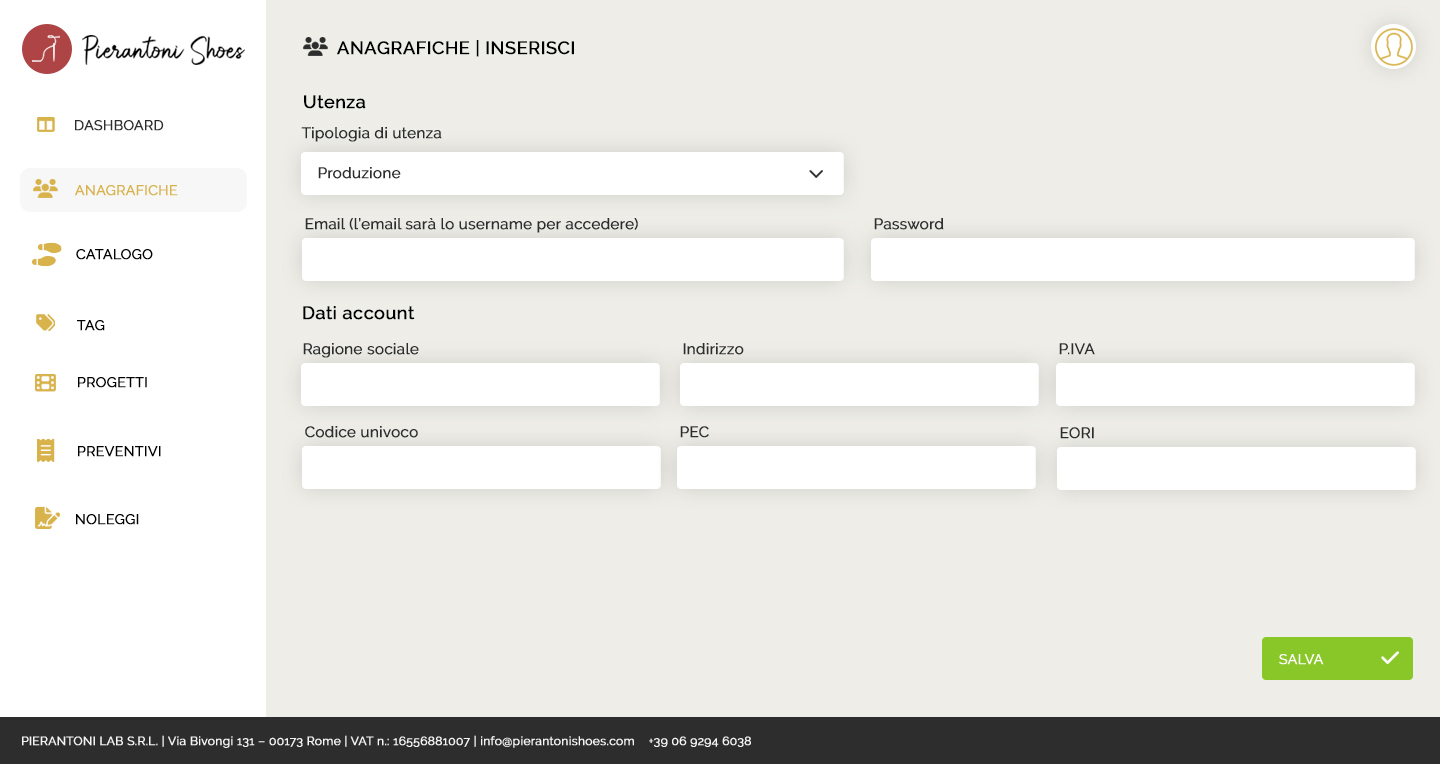
Task: Click the chevron arrow beside Produzione
Action: (x=816, y=174)
